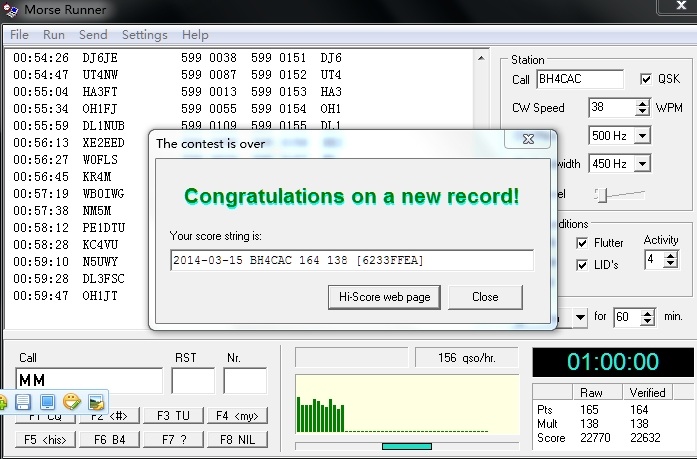Open the 500 Hz pitch dropdown

643,136
